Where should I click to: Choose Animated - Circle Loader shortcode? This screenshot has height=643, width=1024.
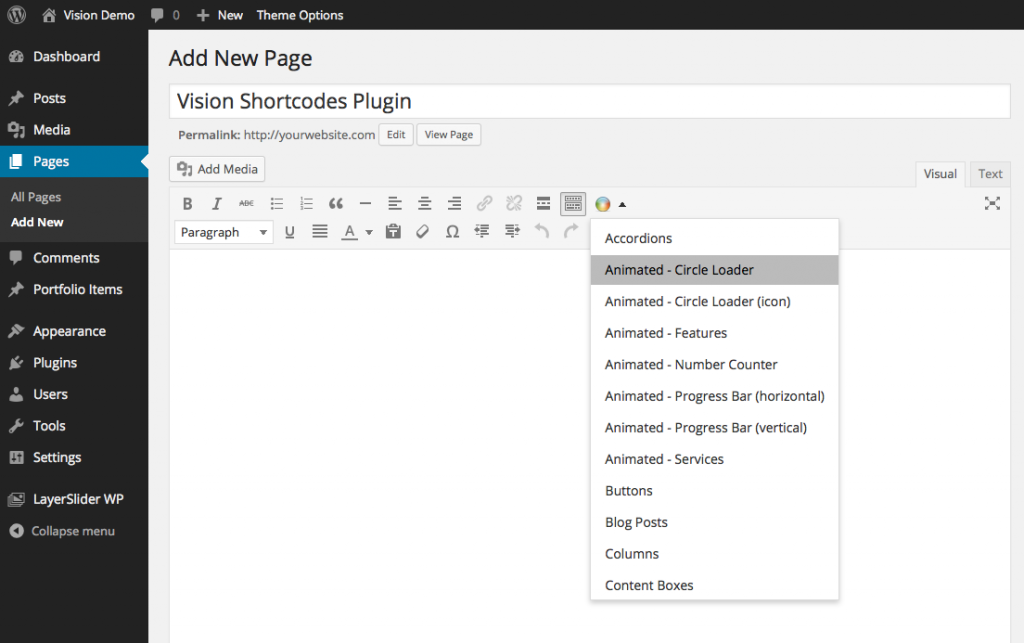tap(714, 270)
